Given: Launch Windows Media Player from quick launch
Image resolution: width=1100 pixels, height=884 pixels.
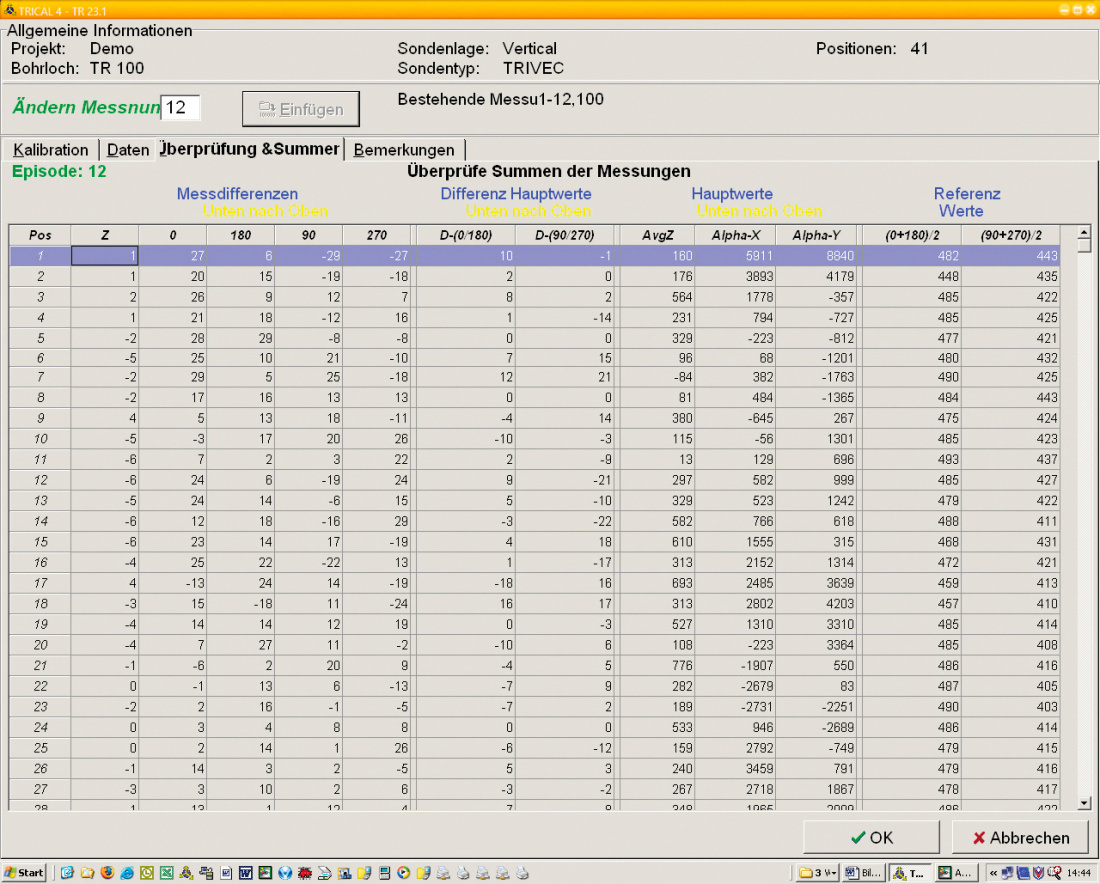Looking at the screenshot, I should 403,873.
